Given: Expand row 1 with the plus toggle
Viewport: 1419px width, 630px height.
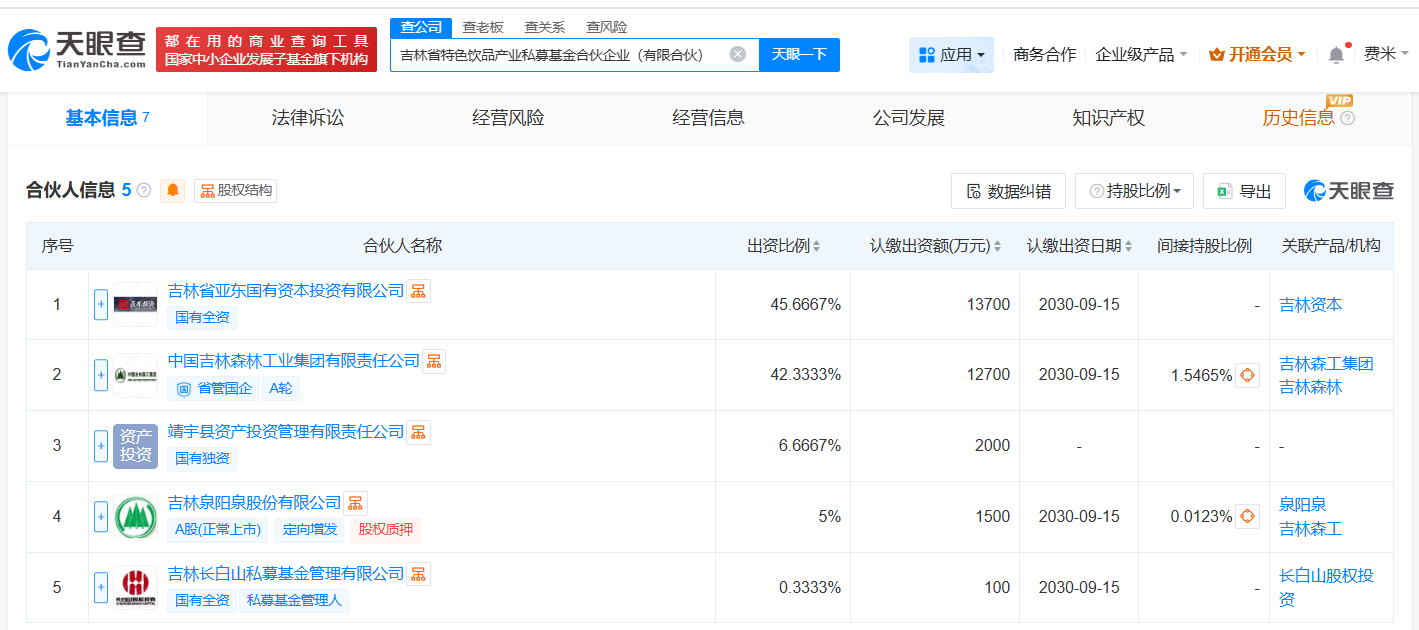Looking at the screenshot, I should coord(101,304).
